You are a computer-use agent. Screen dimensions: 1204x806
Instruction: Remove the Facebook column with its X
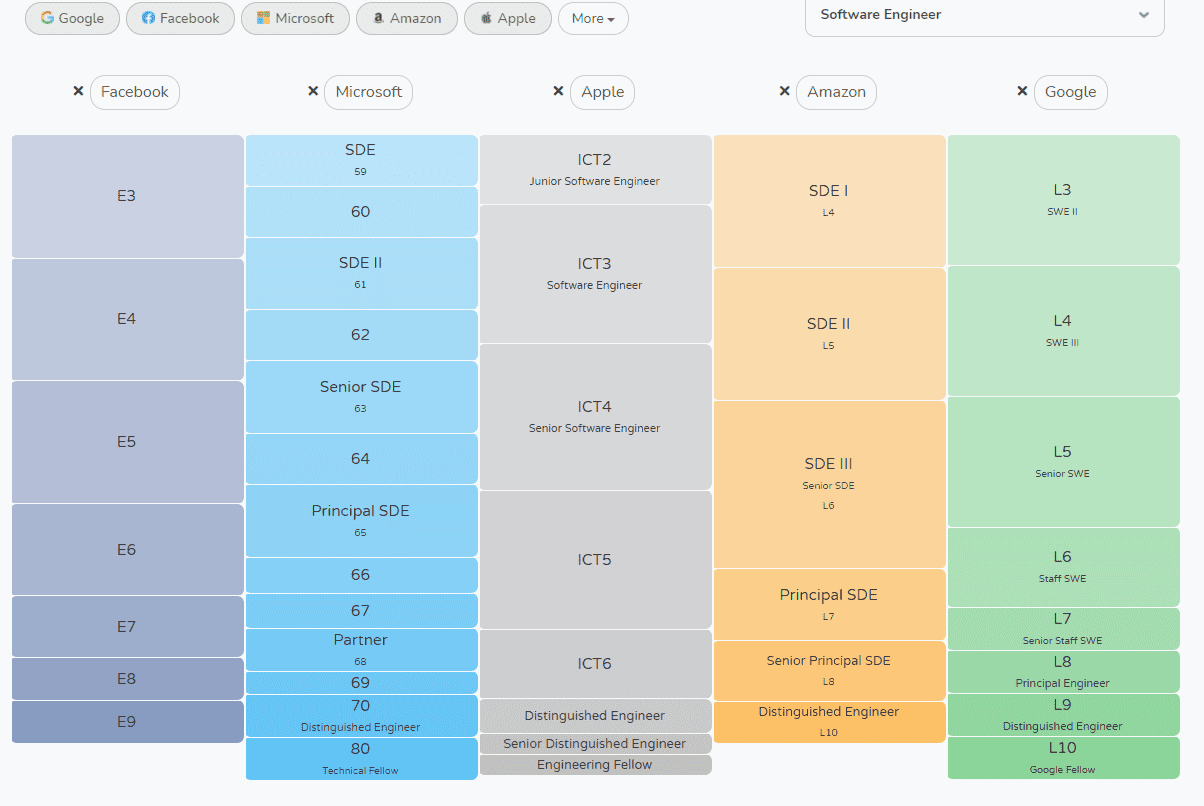(x=78, y=91)
